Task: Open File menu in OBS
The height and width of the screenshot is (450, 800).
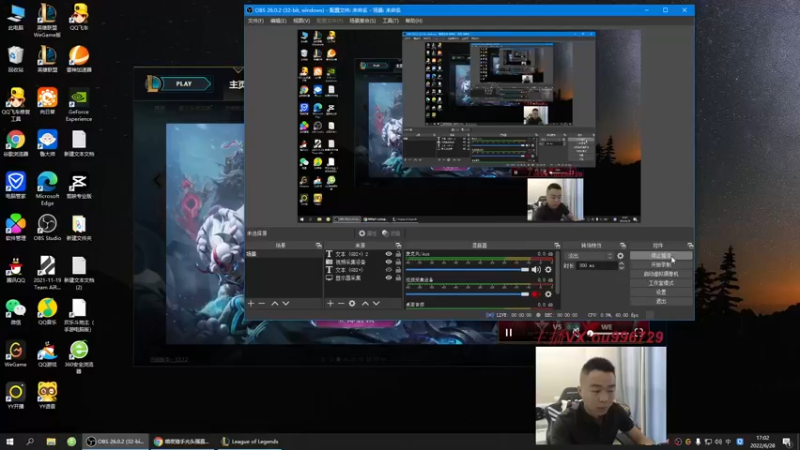Action: [x=256, y=21]
